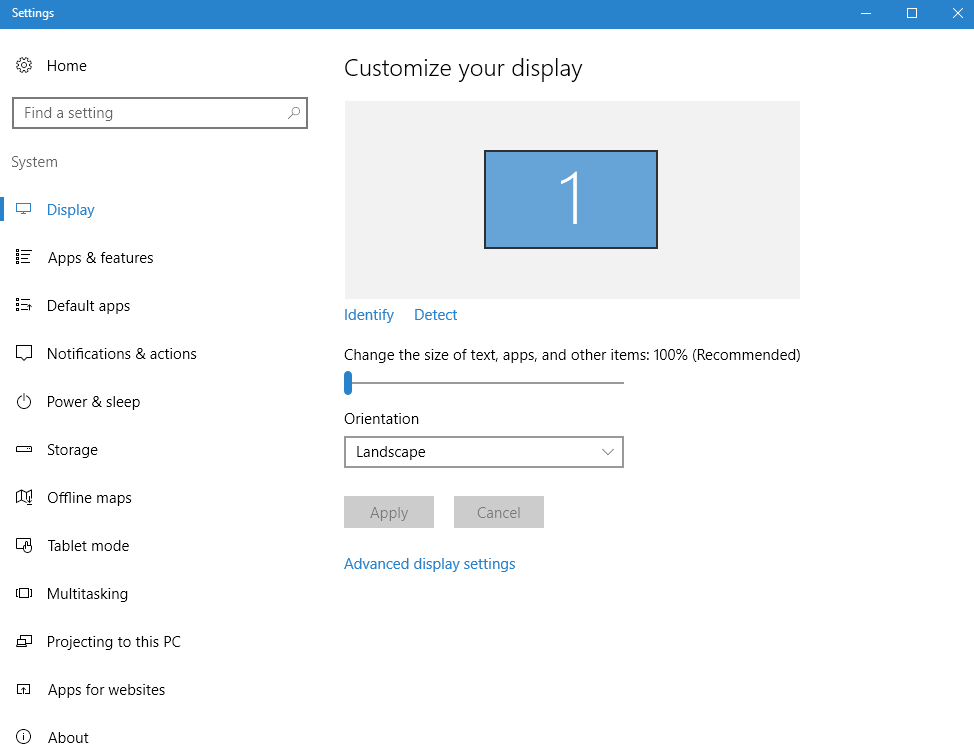Viewport: 974px width, 754px height.
Task: Adjust the text size slider
Action: pyautogui.click(x=348, y=383)
